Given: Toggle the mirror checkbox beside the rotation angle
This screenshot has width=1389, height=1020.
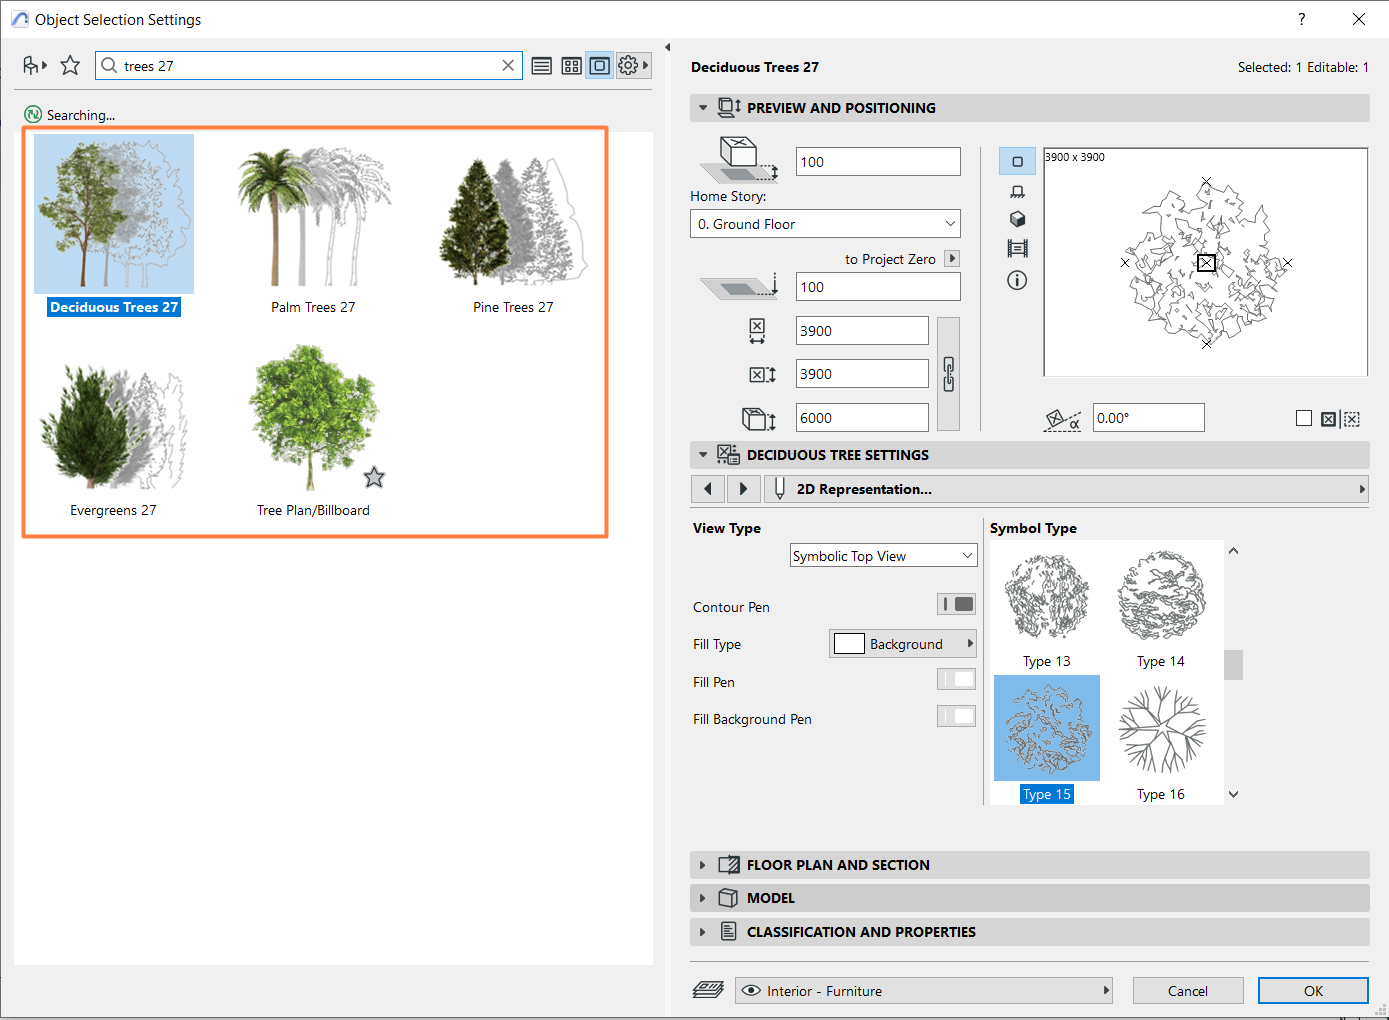Looking at the screenshot, I should pyautogui.click(x=1303, y=419).
